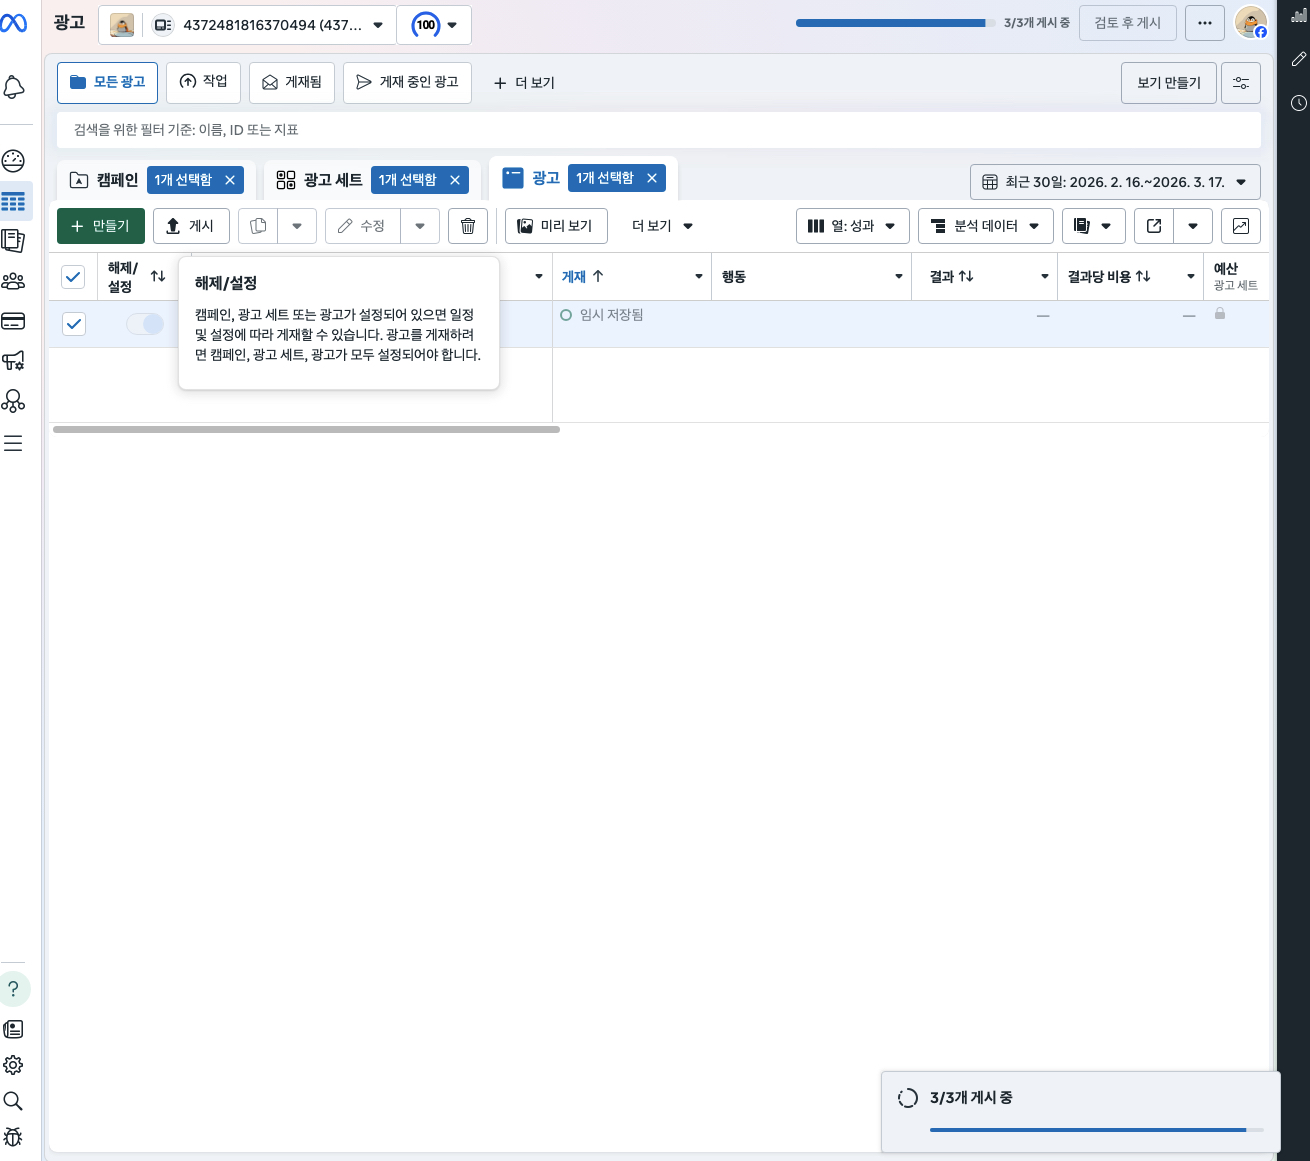Click the 미리 보기 preview button
The width and height of the screenshot is (1310, 1161).
[x=555, y=226]
